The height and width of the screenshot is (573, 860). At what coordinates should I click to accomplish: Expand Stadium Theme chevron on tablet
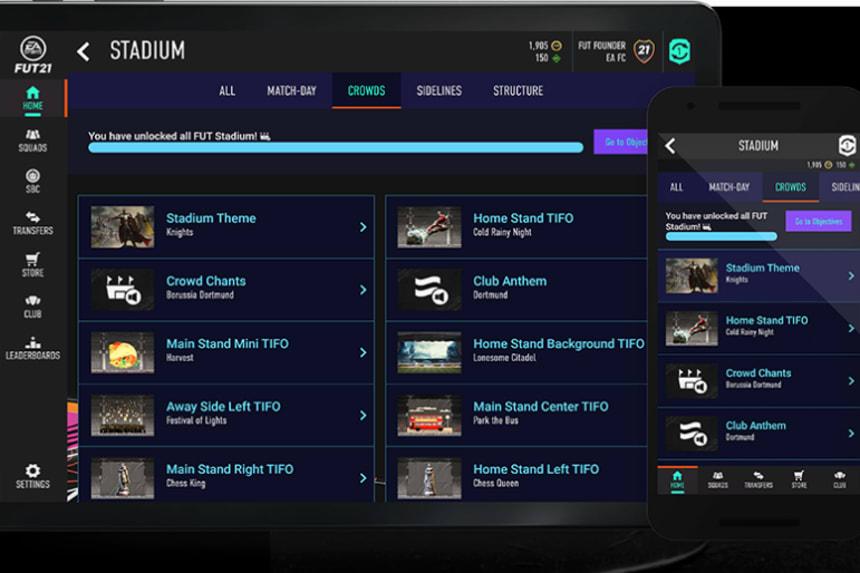click(363, 226)
